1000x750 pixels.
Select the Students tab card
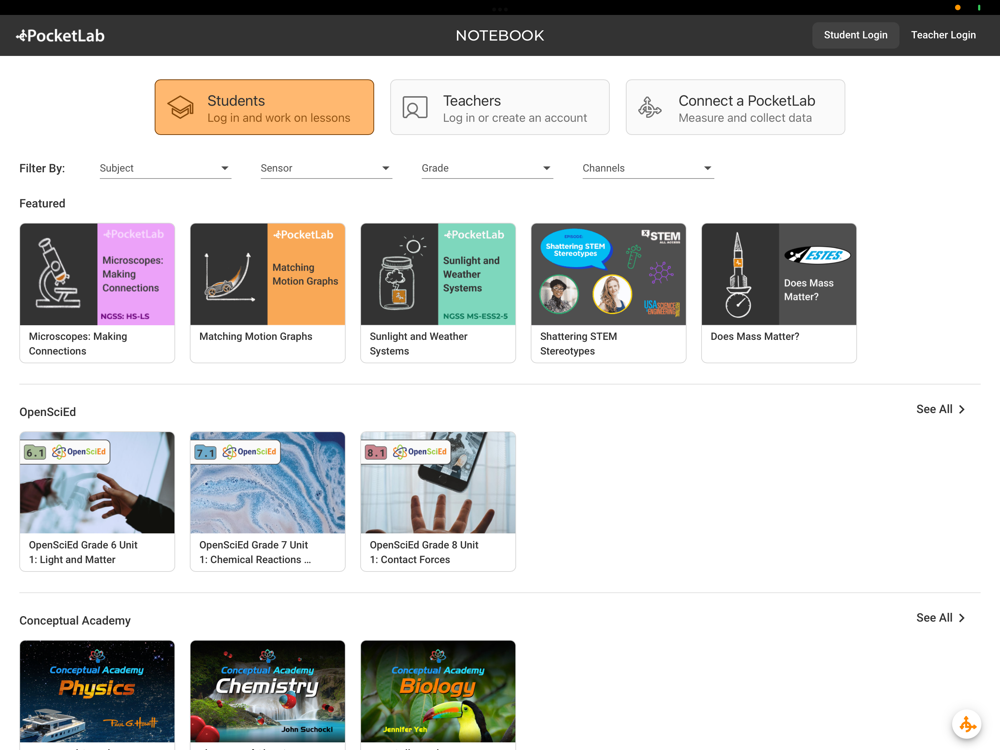click(x=264, y=107)
